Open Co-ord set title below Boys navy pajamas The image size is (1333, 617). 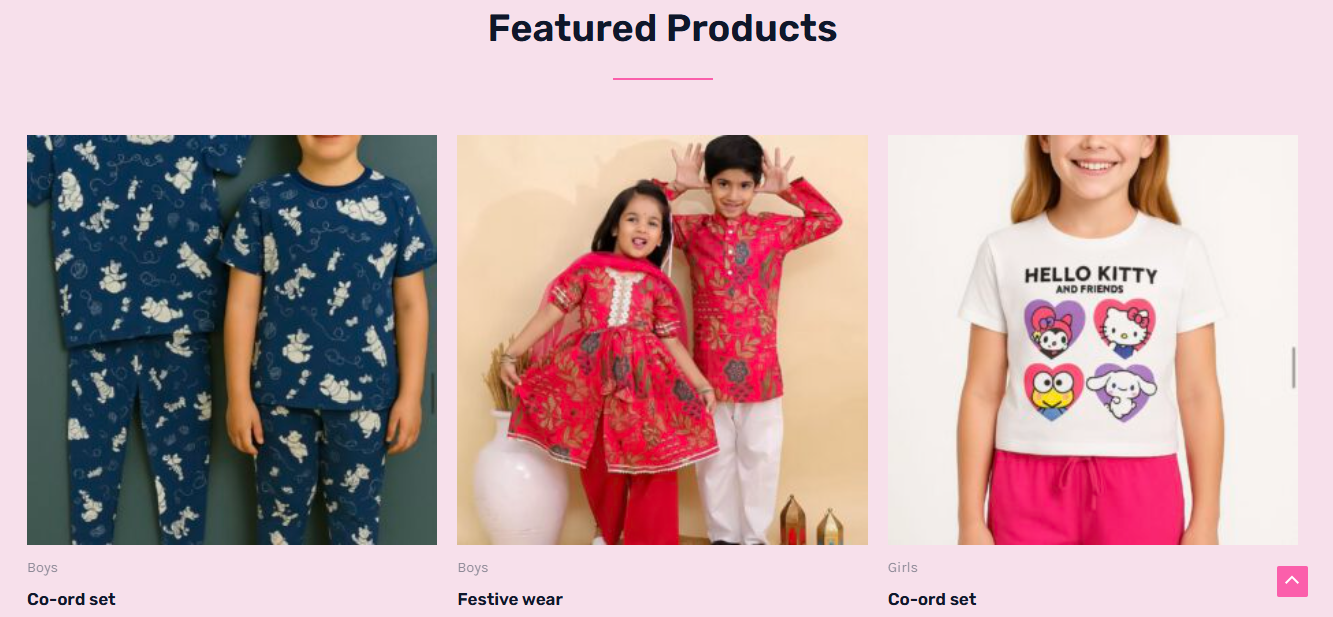tap(71, 599)
